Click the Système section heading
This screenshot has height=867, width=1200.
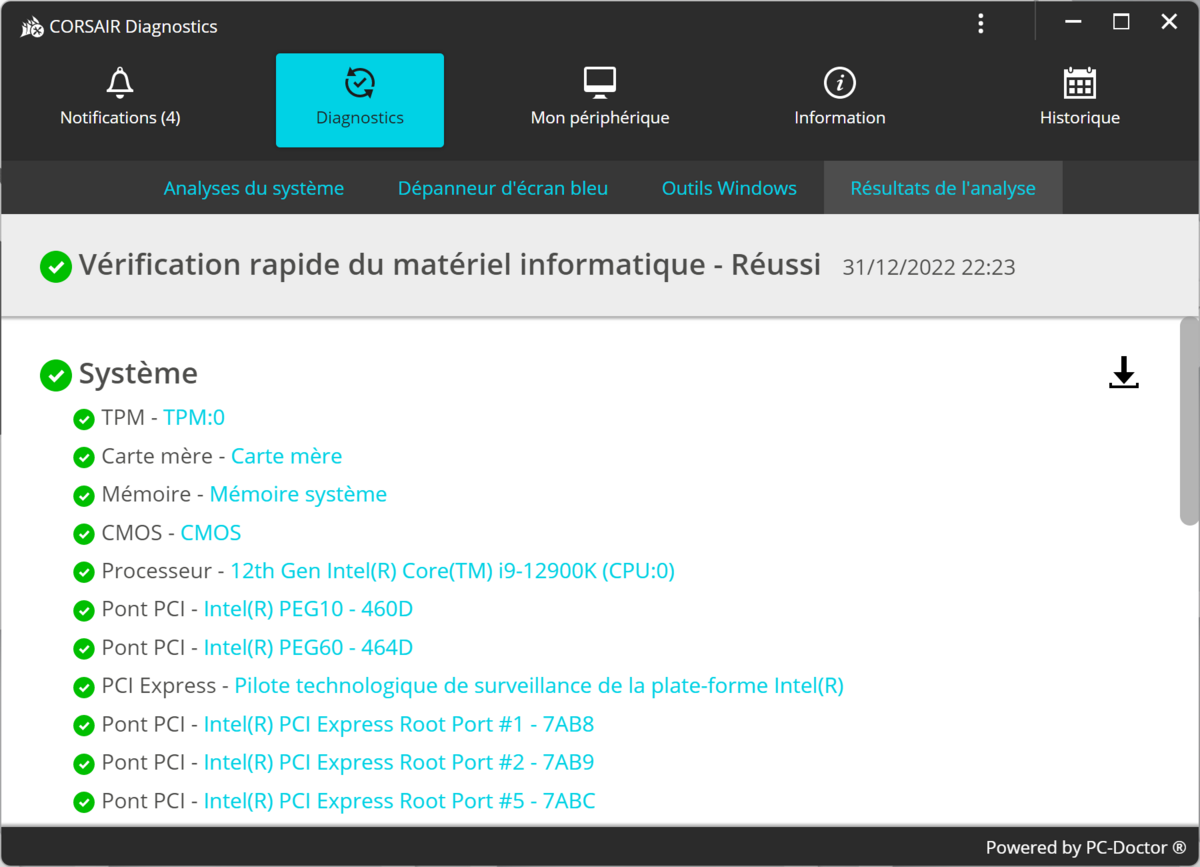[x=138, y=374]
